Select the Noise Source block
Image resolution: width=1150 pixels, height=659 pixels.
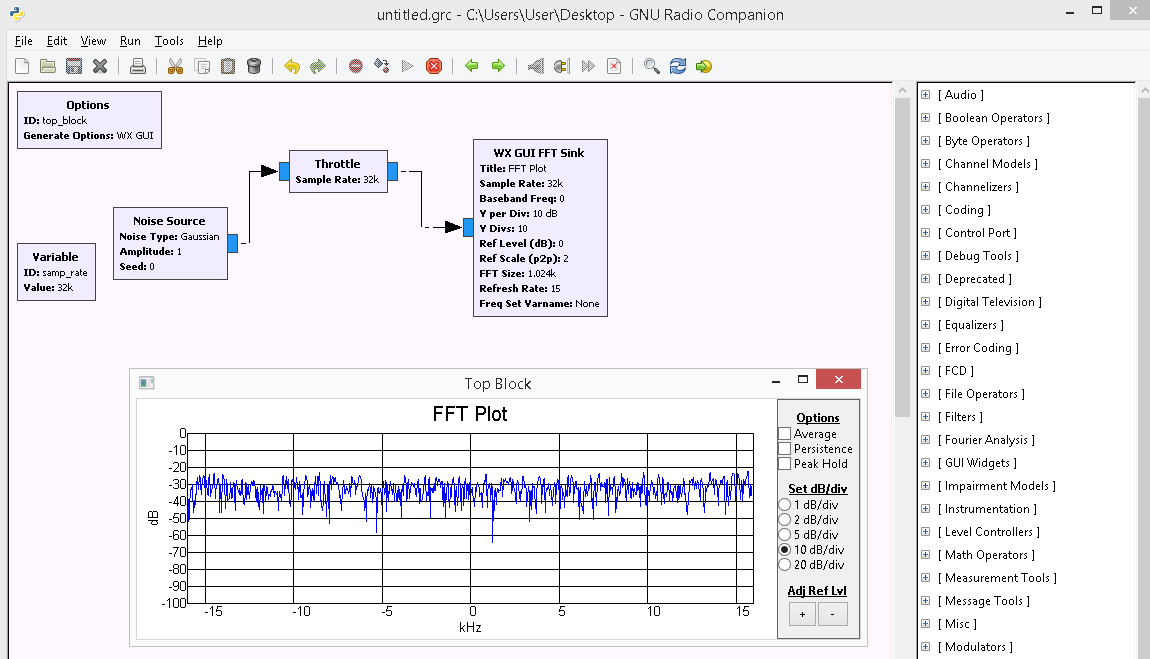click(170, 243)
